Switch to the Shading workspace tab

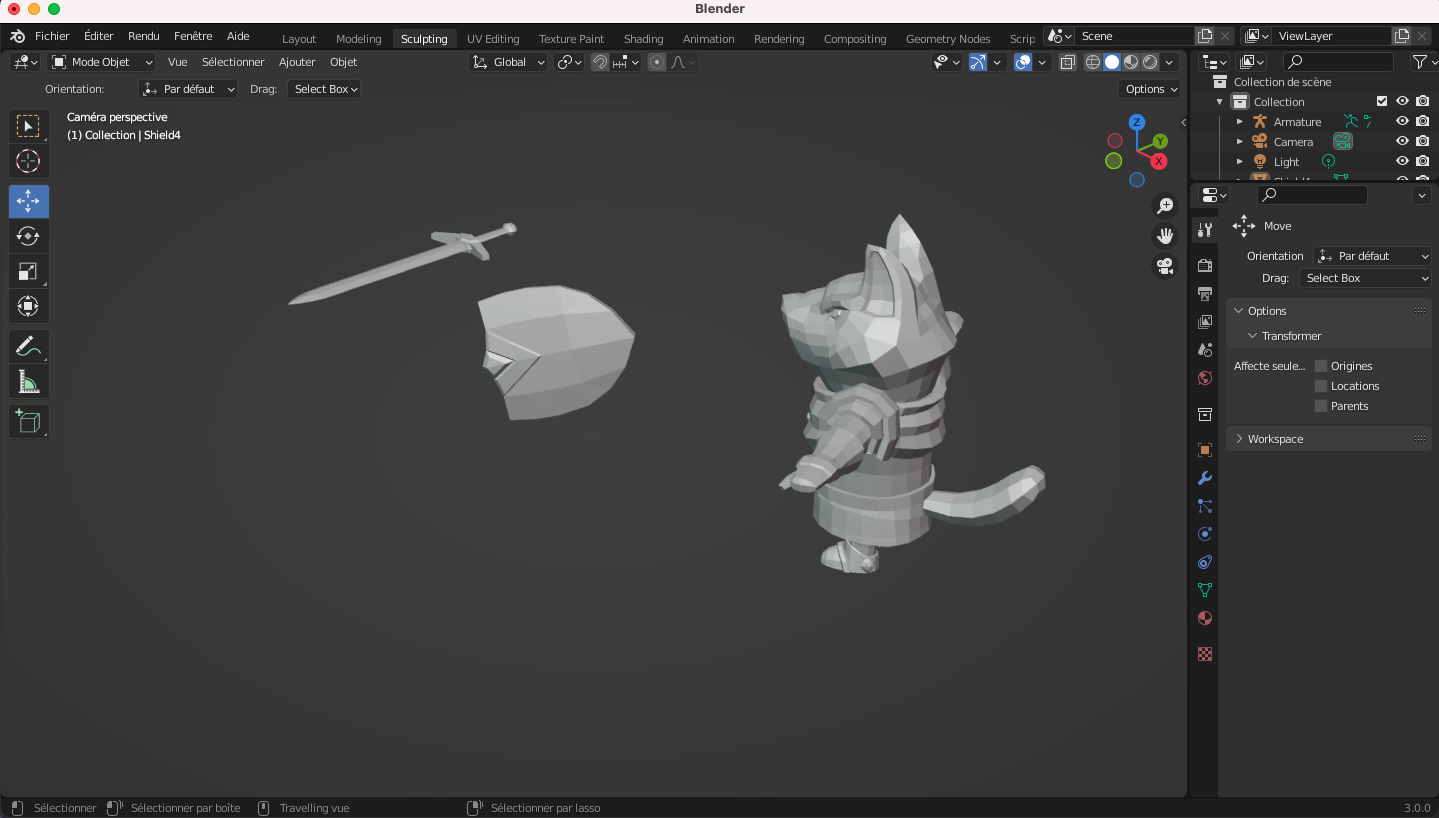[643, 39]
